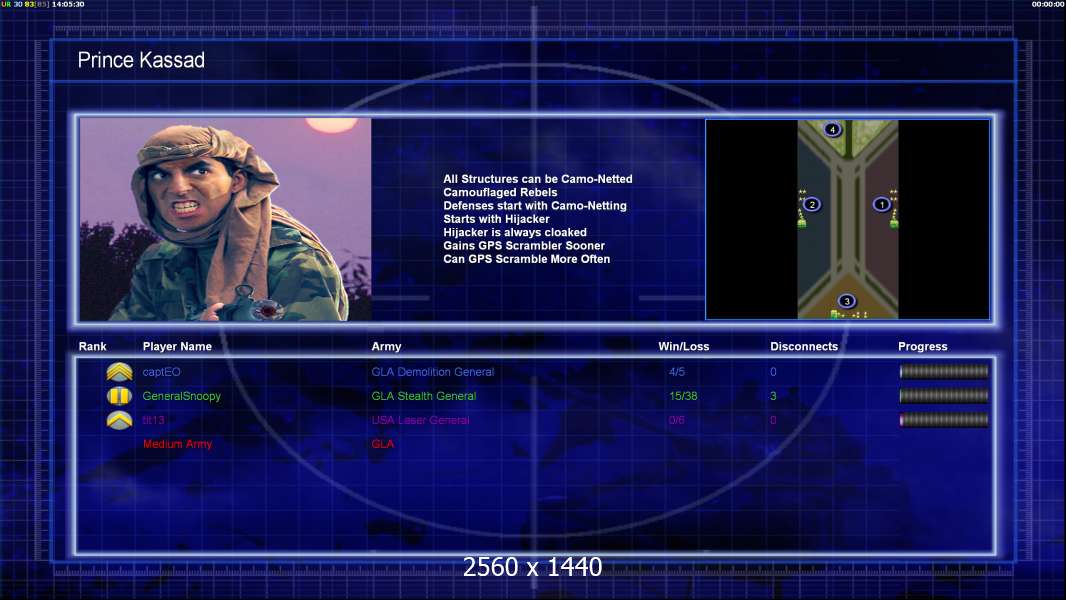The width and height of the screenshot is (1066, 600).
Task: Click captEO's win/loss record 4/5
Action: (x=676, y=372)
